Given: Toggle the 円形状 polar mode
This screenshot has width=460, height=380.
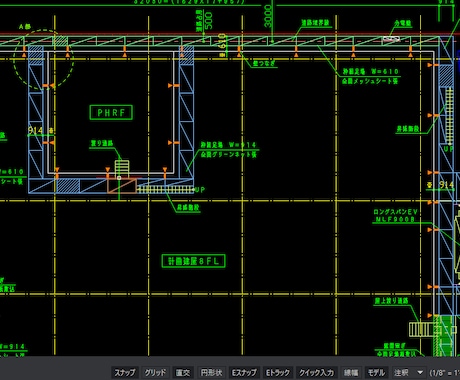Looking at the screenshot, I should [x=211, y=372].
